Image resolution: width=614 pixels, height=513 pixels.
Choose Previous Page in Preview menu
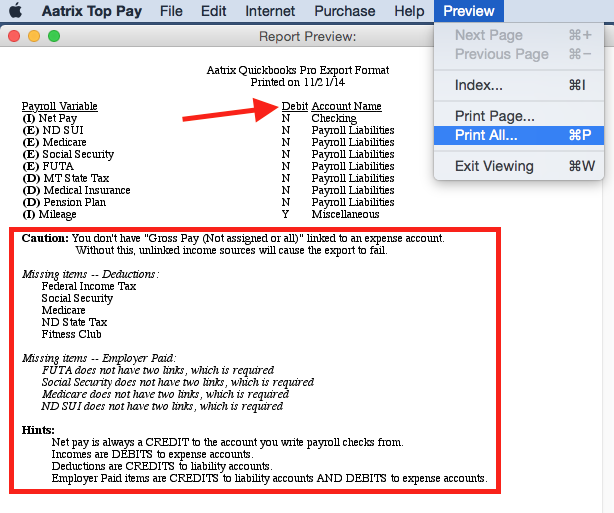tap(519, 54)
